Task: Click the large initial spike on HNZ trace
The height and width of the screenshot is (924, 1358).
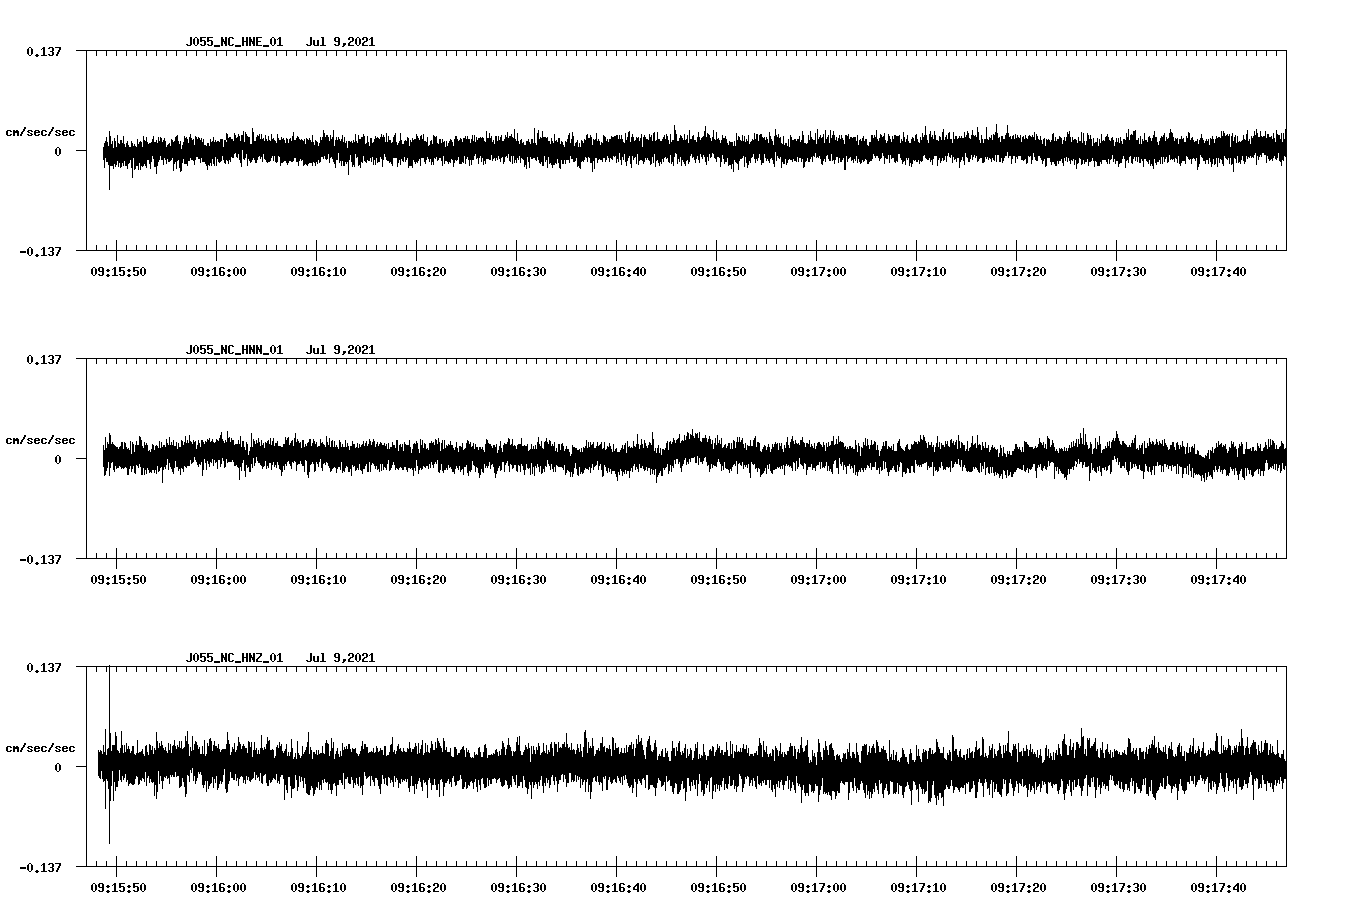Action: click(109, 755)
